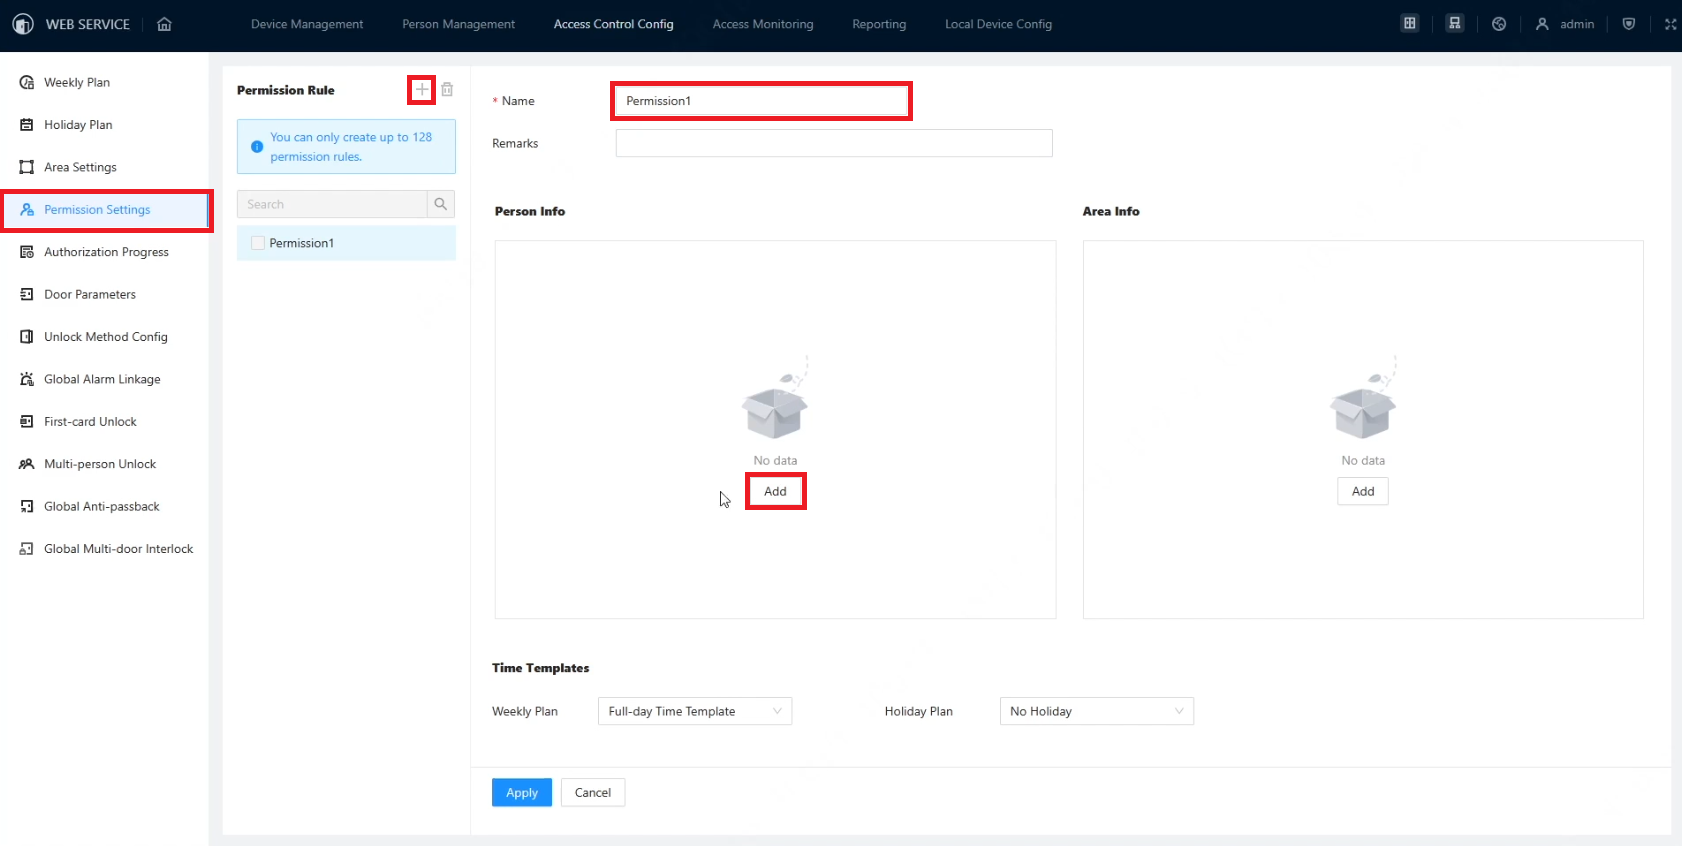Toggle full screen with the expand icon
Image resolution: width=1682 pixels, height=846 pixels.
(1670, 24)
